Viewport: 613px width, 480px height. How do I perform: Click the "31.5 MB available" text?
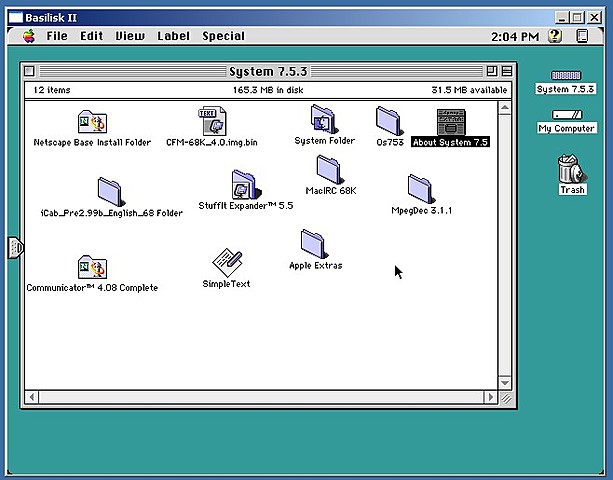[x=469, y=90]
